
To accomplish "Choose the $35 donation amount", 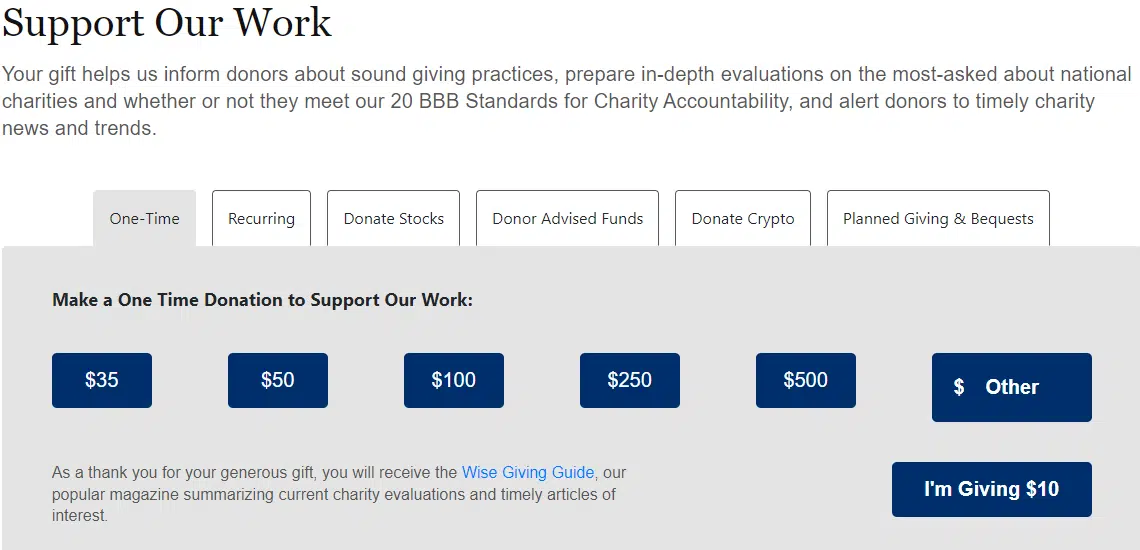I will click(102, 380).
